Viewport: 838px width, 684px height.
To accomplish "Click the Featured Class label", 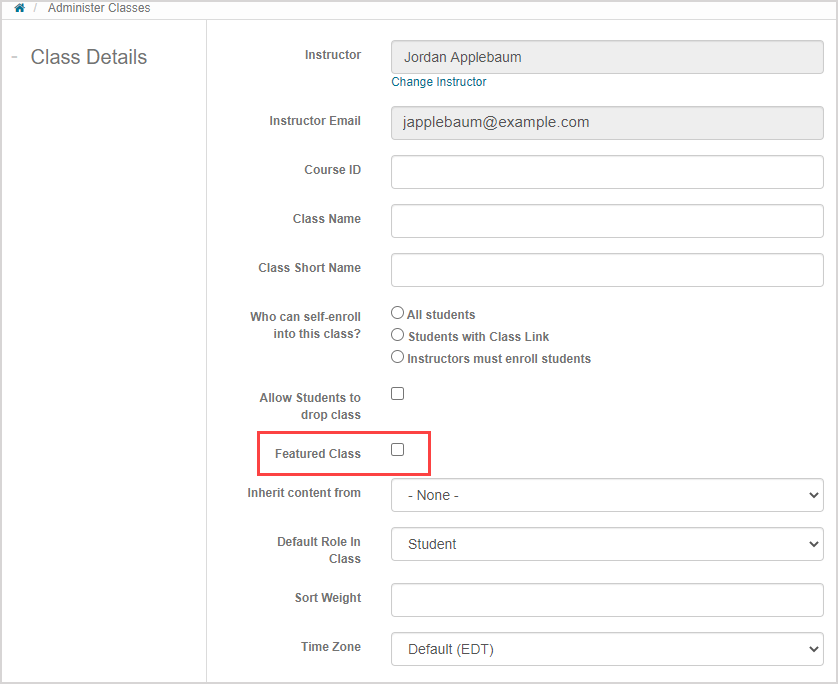I will [318, 454].
